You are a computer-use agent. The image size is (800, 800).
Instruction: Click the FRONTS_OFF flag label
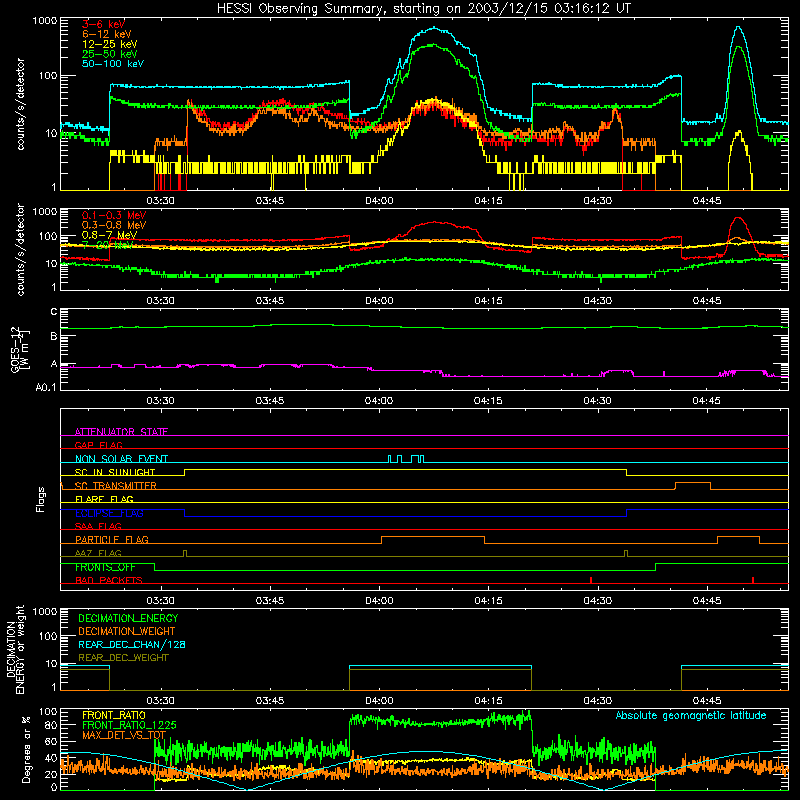(105, 567)
